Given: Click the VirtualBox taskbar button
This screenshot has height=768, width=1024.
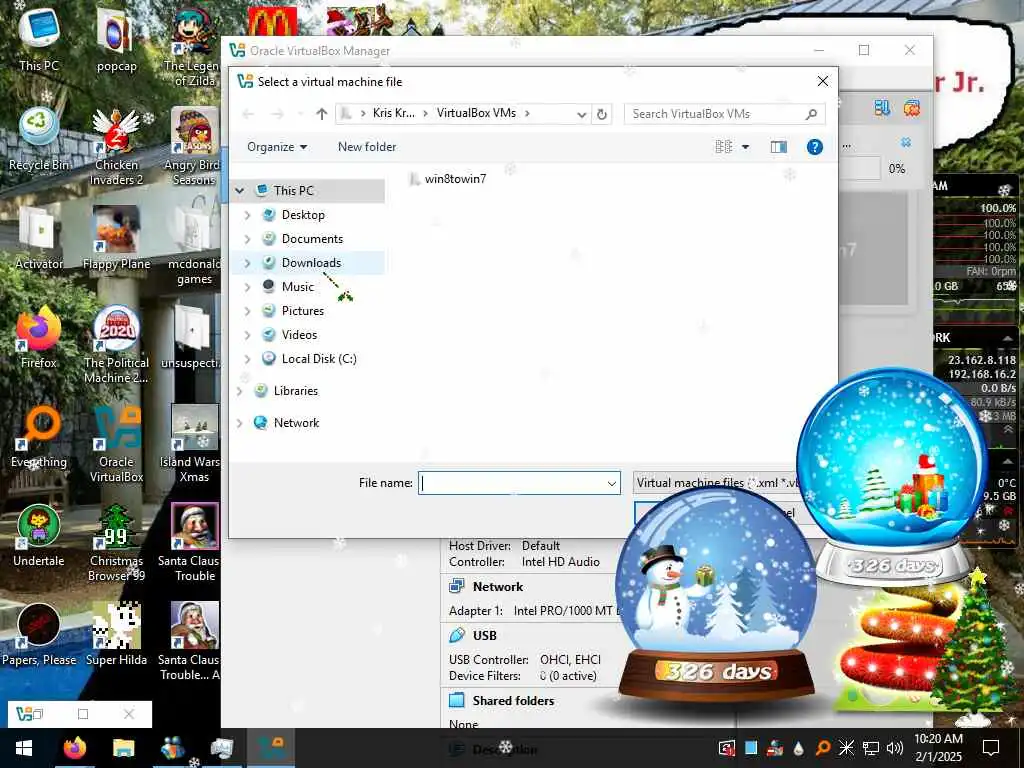Looking at the screenshot, I should tap(270, 748).
